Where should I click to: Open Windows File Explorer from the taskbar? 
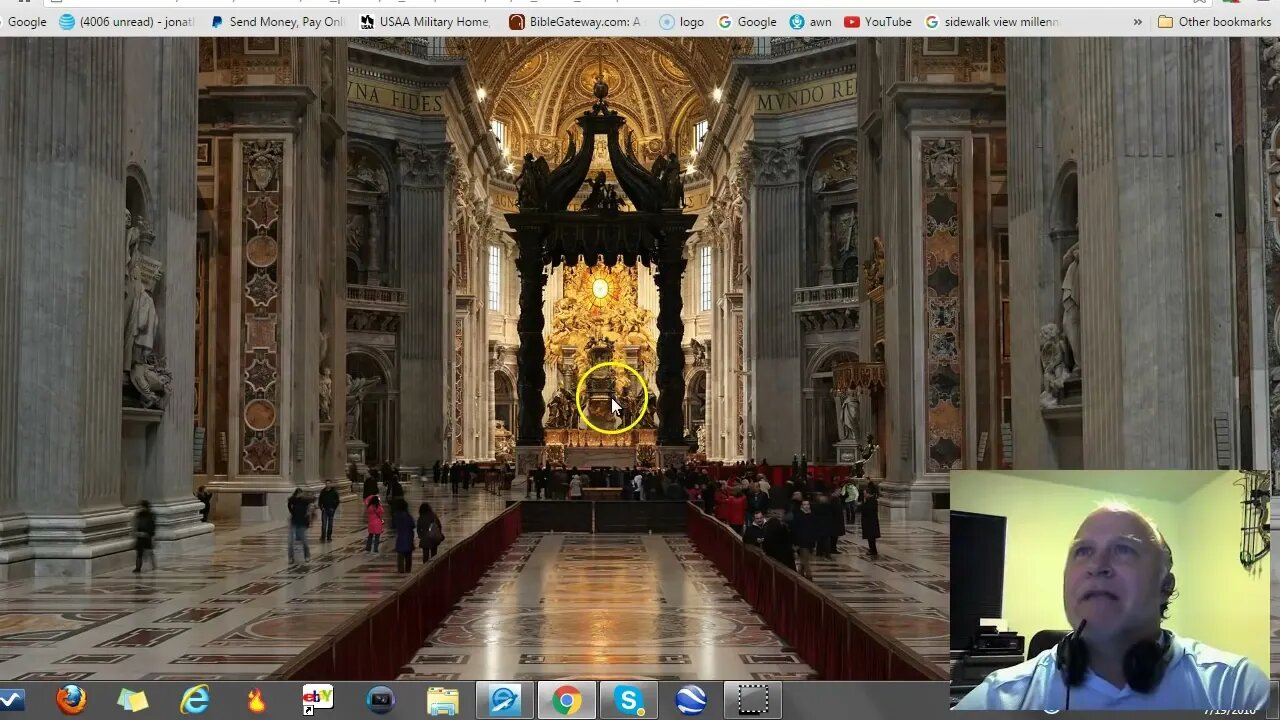point(442,700)
